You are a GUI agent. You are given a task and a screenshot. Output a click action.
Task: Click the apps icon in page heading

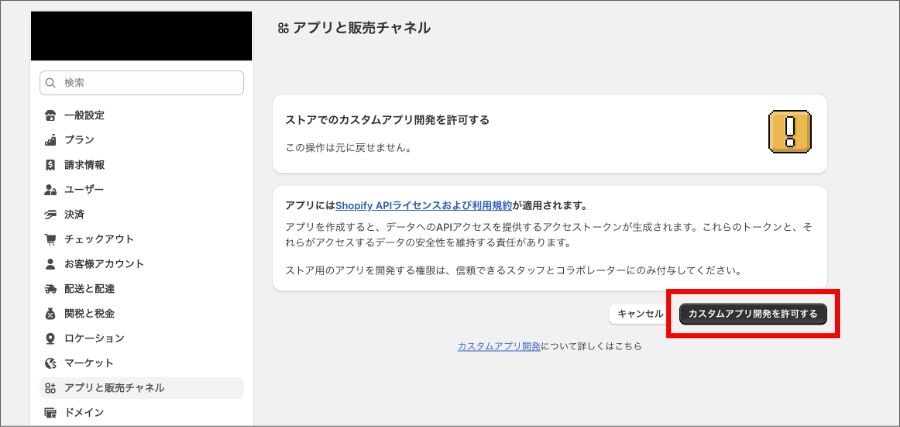[282, 28]
